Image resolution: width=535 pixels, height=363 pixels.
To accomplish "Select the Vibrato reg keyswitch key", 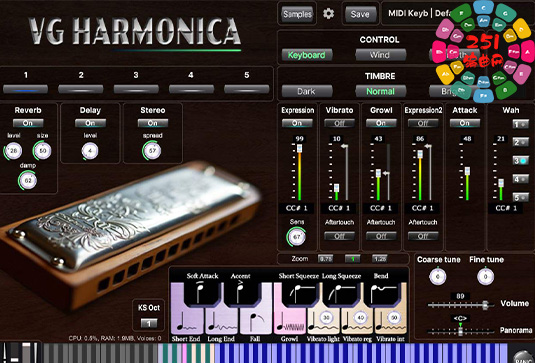I will coord(357,321).
